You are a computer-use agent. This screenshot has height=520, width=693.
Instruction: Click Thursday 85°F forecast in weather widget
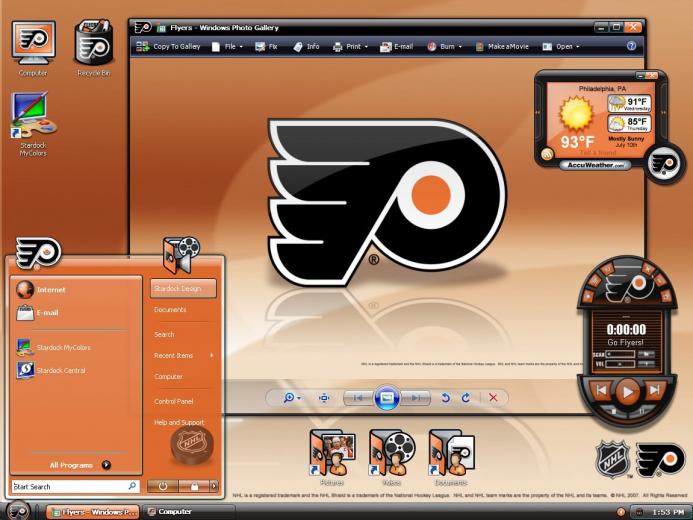pyautogui.click(x=629, y=123)
